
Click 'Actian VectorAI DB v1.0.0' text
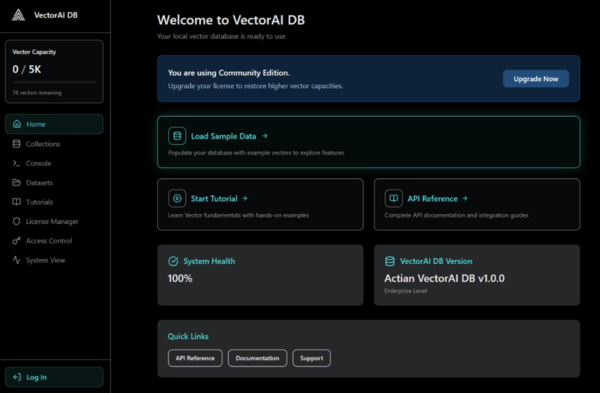click(444, 278)
